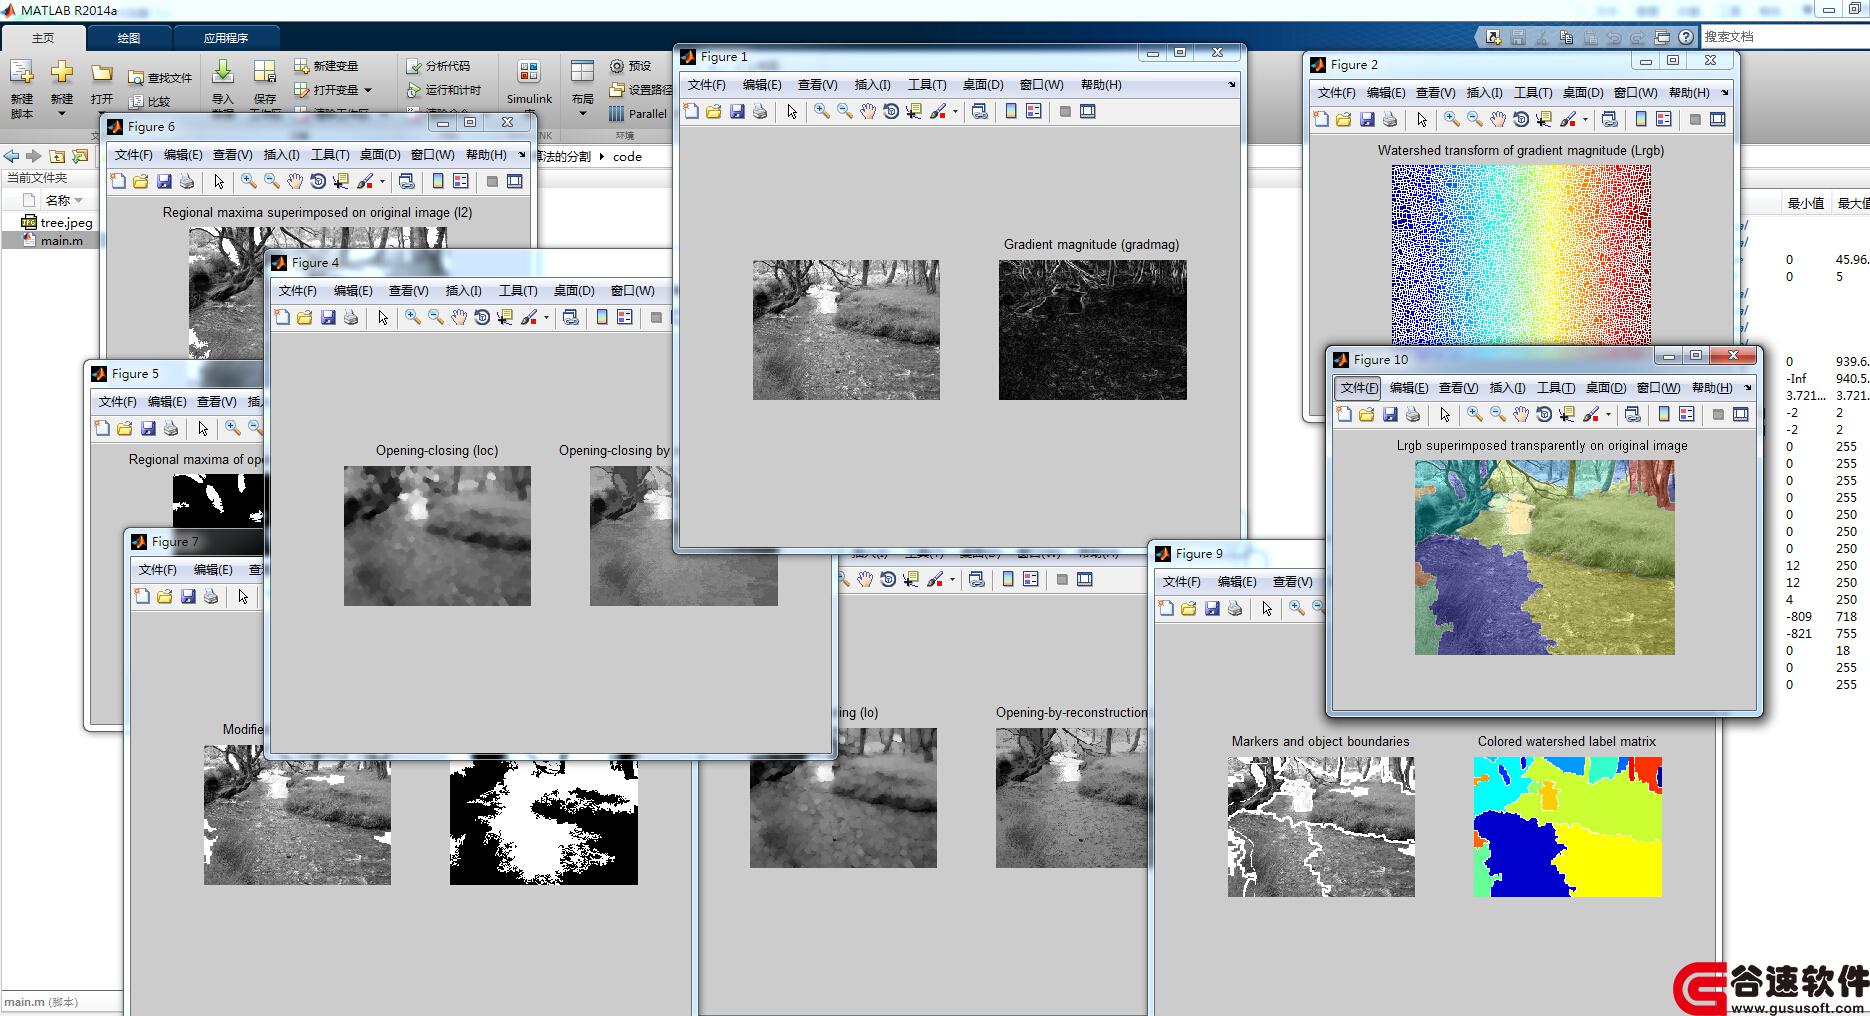The image size is (1870, 1016).
Task: Open 工具(T) menu in Figure 1
Action: (927, 85)
